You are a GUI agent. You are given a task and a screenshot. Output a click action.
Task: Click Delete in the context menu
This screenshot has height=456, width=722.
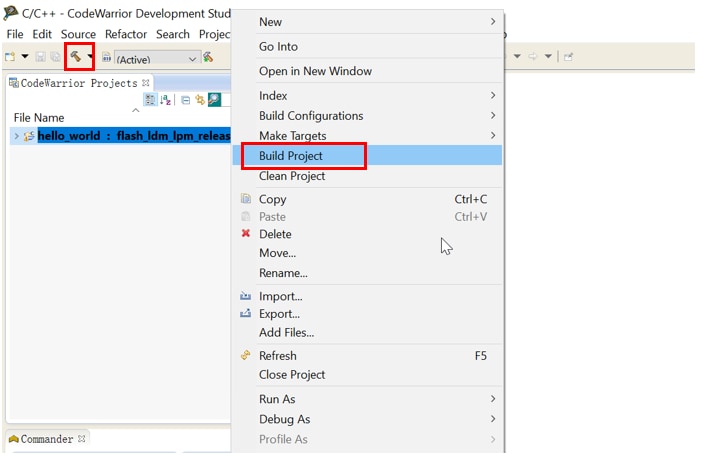pyautogui.click(x=275, y=234)
